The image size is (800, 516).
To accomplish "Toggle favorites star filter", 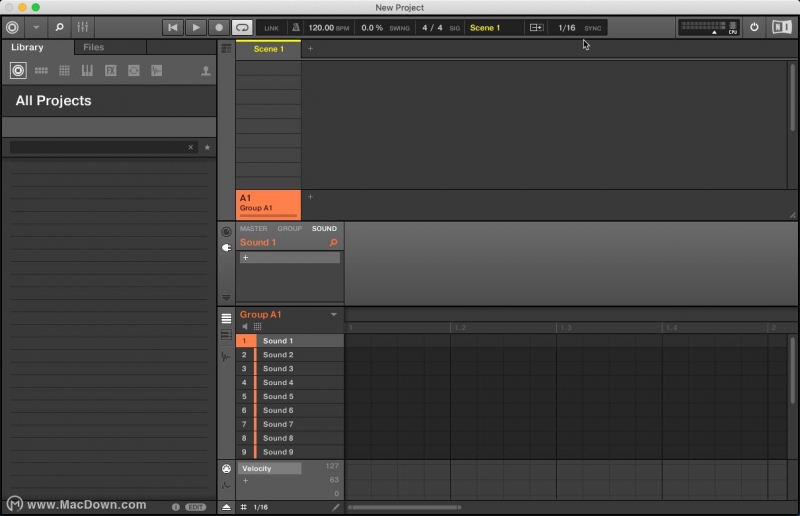I will pos(207,148).
